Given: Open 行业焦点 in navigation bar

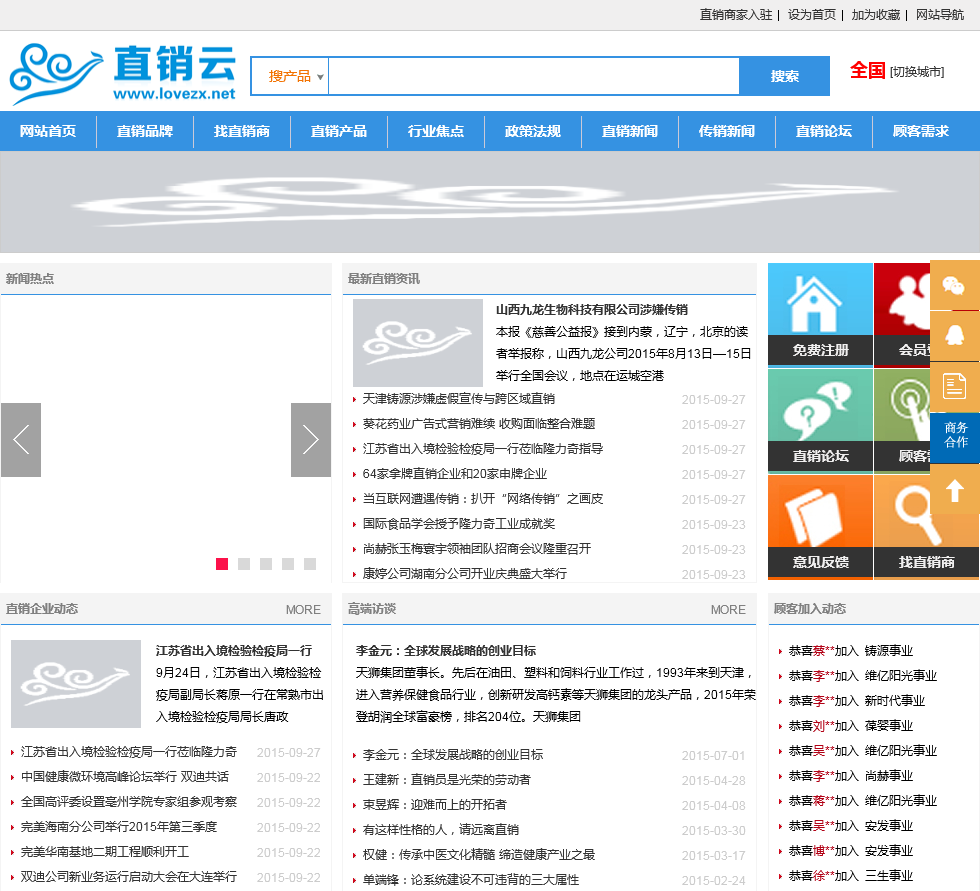Looking at the screenshot, I should click(436, 131).
